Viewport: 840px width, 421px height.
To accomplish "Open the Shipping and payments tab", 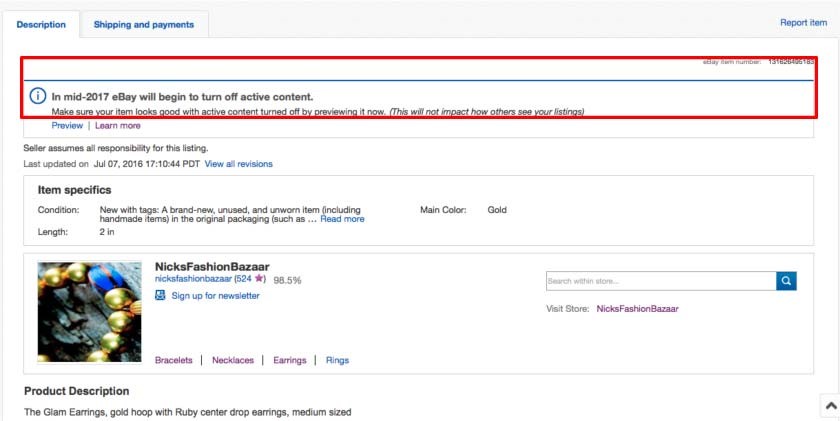I will pyautogui.click(x=144, y=25).
